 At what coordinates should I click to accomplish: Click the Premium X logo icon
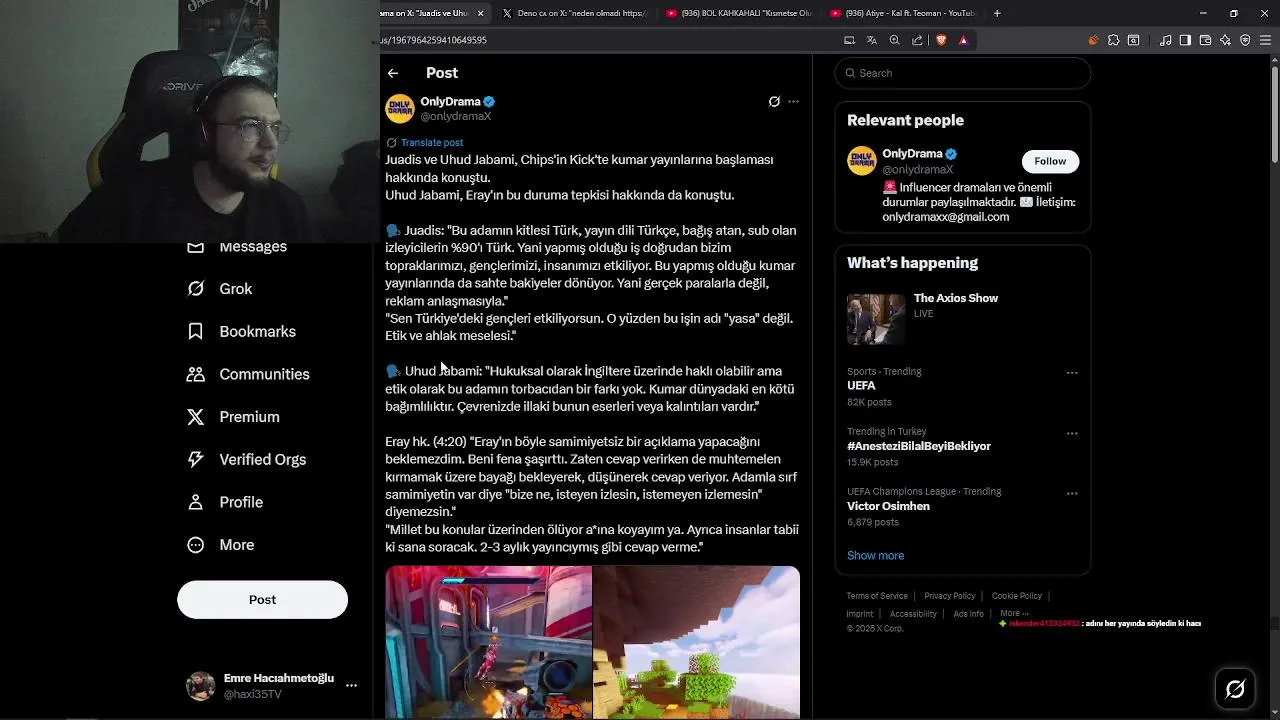click(x=196, y=417)
